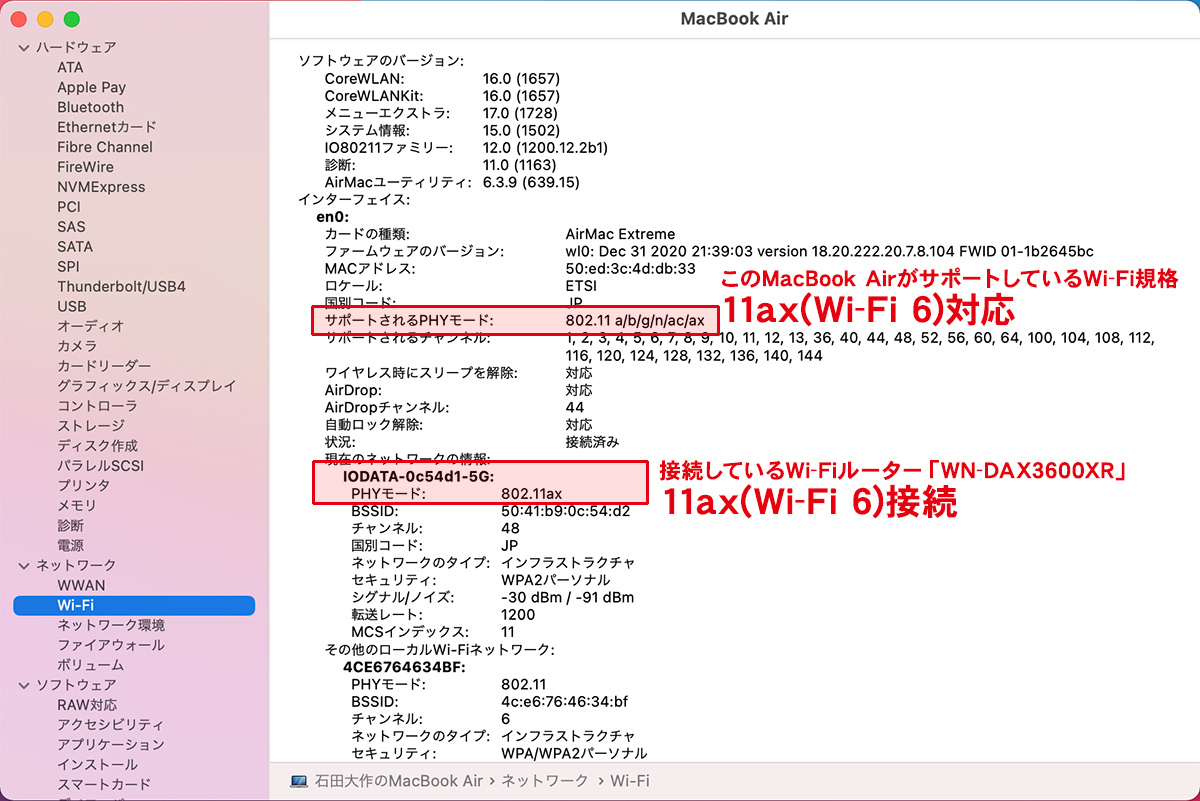Select コントローラ in sidebar
This screenshot has width=1200, height=801.
(x=97, y=406)
